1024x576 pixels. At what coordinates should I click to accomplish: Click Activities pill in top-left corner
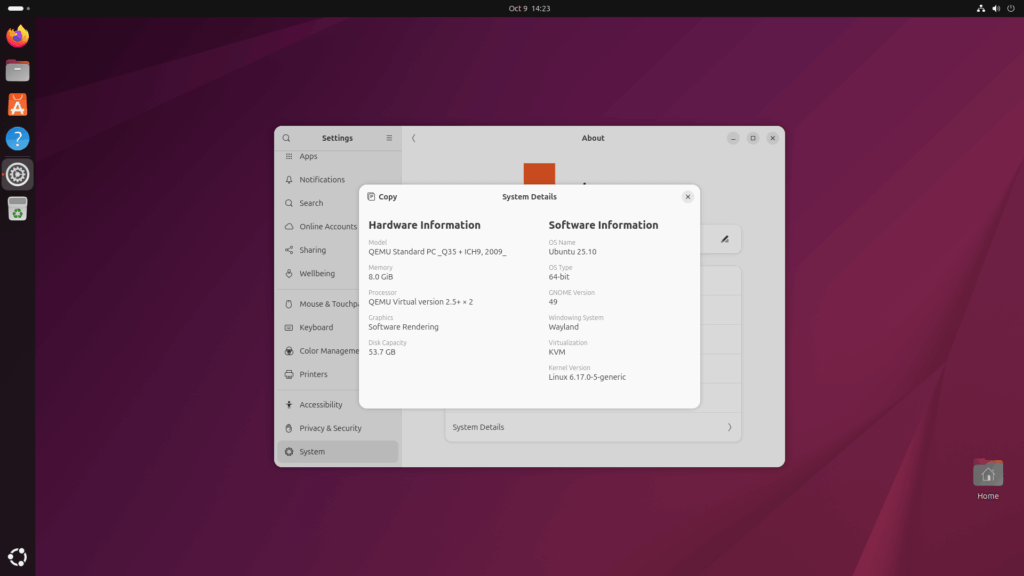(x=18, y=8)
